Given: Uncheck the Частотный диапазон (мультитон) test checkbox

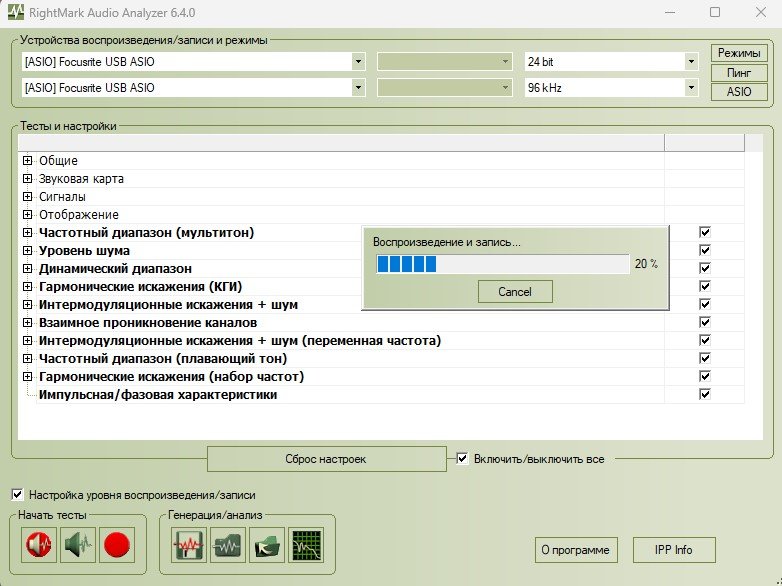Looking at the screenshot, I should [x=705, y=232].
